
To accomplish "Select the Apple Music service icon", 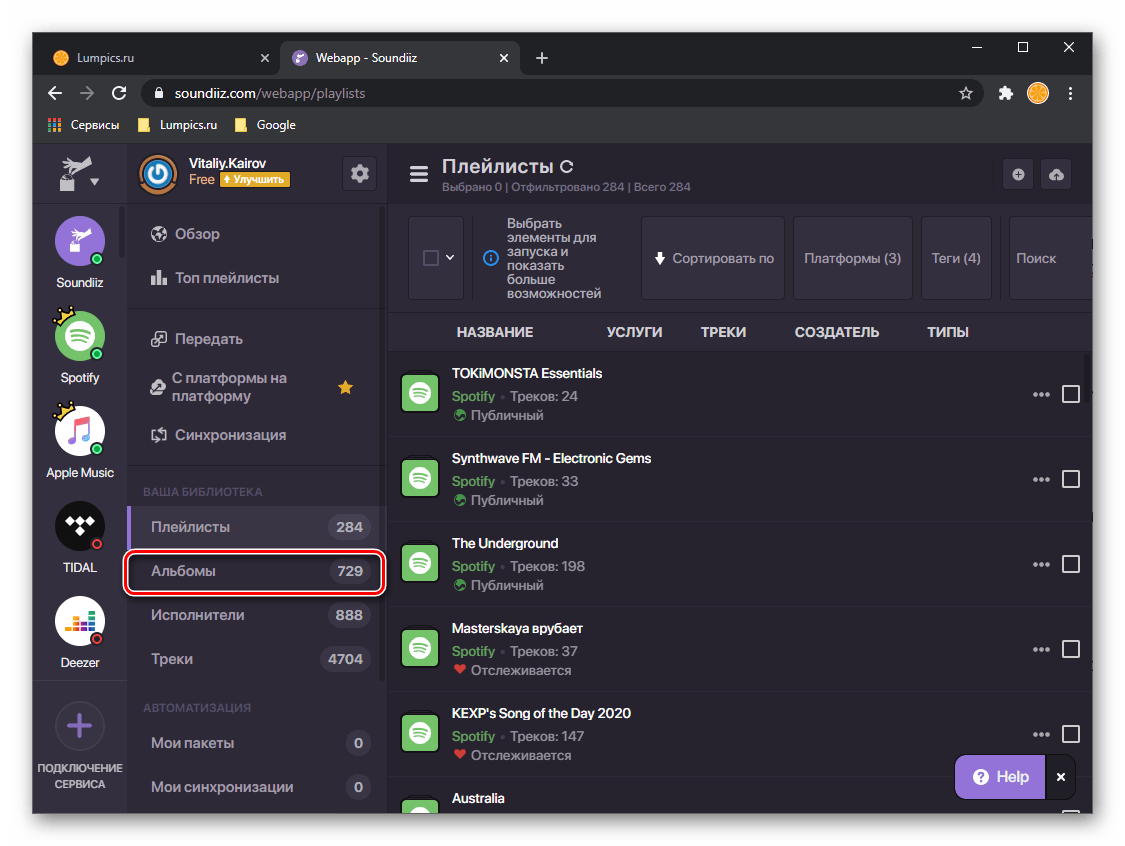I will tap(80, 431).
